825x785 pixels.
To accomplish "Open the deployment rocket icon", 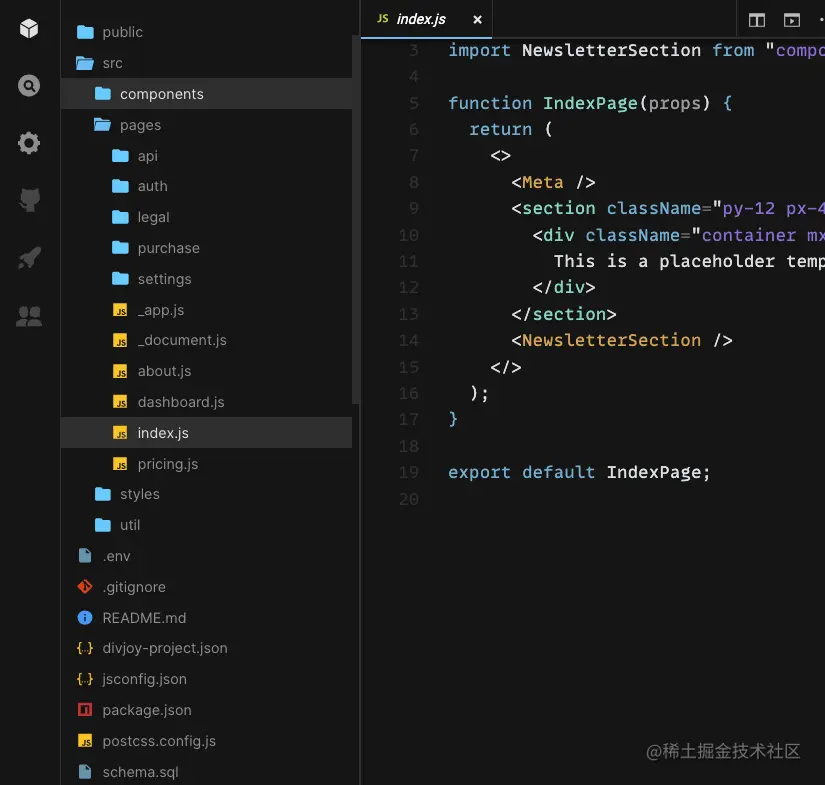I will pos(29,258).
